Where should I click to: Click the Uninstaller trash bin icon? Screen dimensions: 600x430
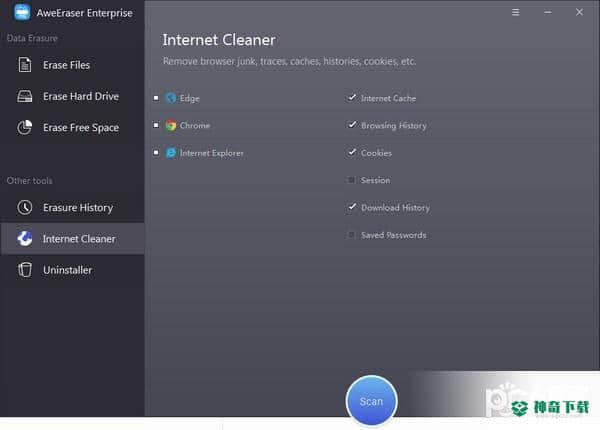[x=25, y=270]
